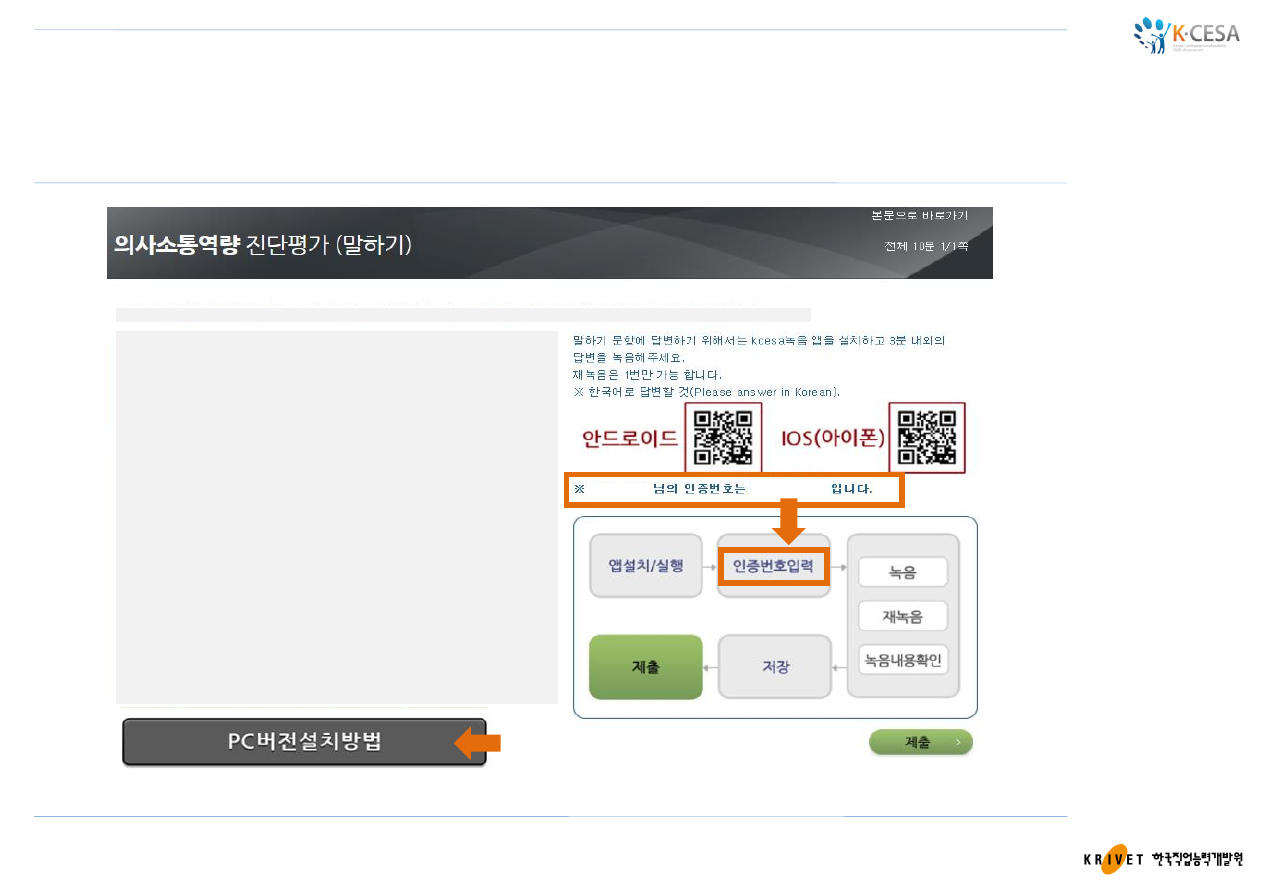Viewport: 1263px width, 893px height.
Task: Click the large green 제출 step box
Action: (646, 666)
